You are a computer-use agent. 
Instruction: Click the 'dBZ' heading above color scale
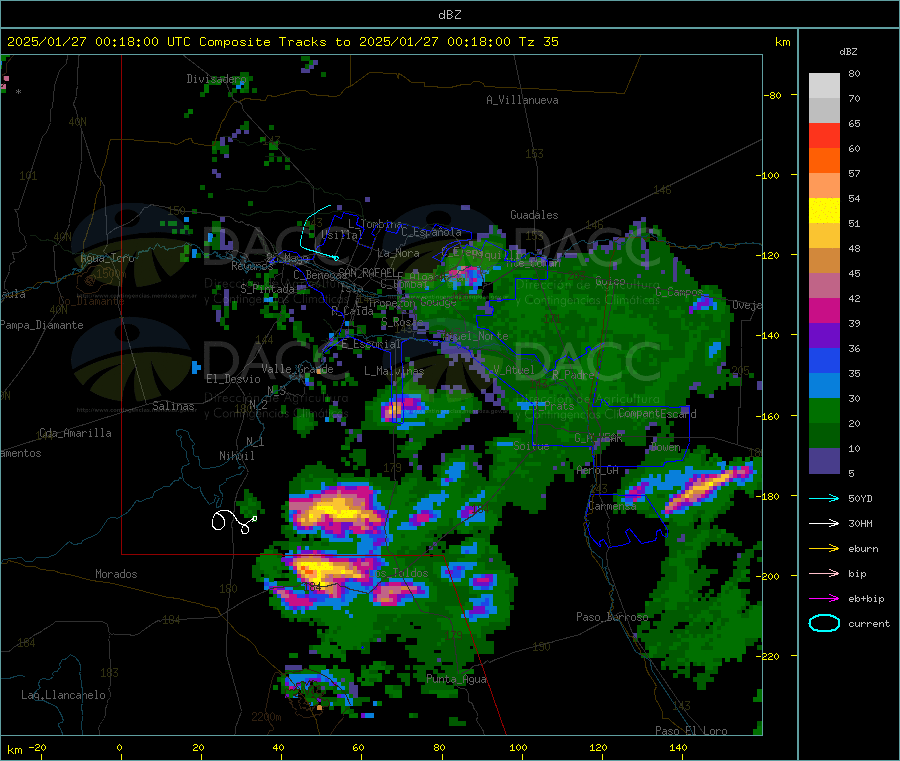848,52
